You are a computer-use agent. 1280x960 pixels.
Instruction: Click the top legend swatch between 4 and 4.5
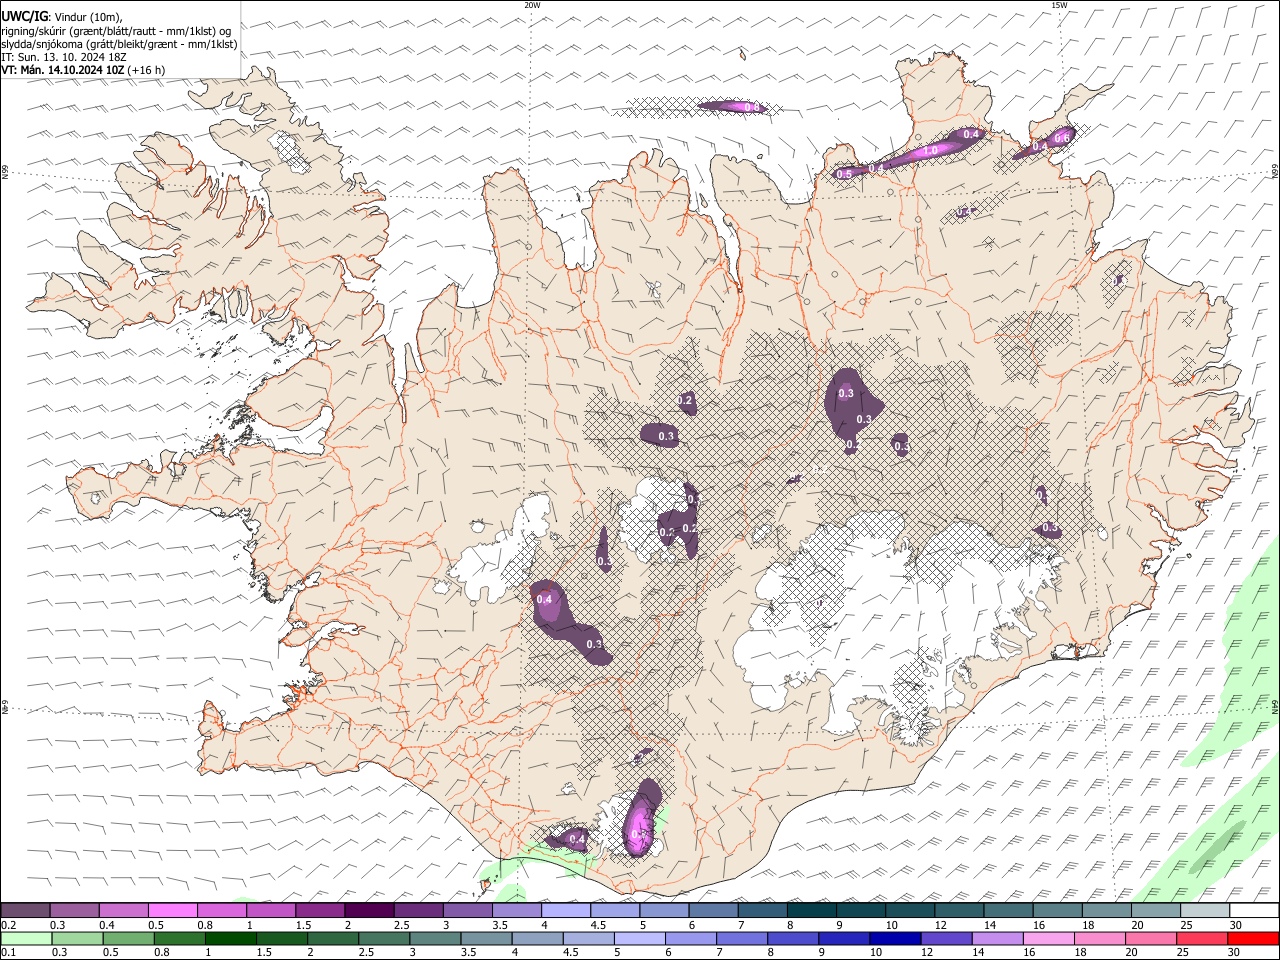(566, 911)
